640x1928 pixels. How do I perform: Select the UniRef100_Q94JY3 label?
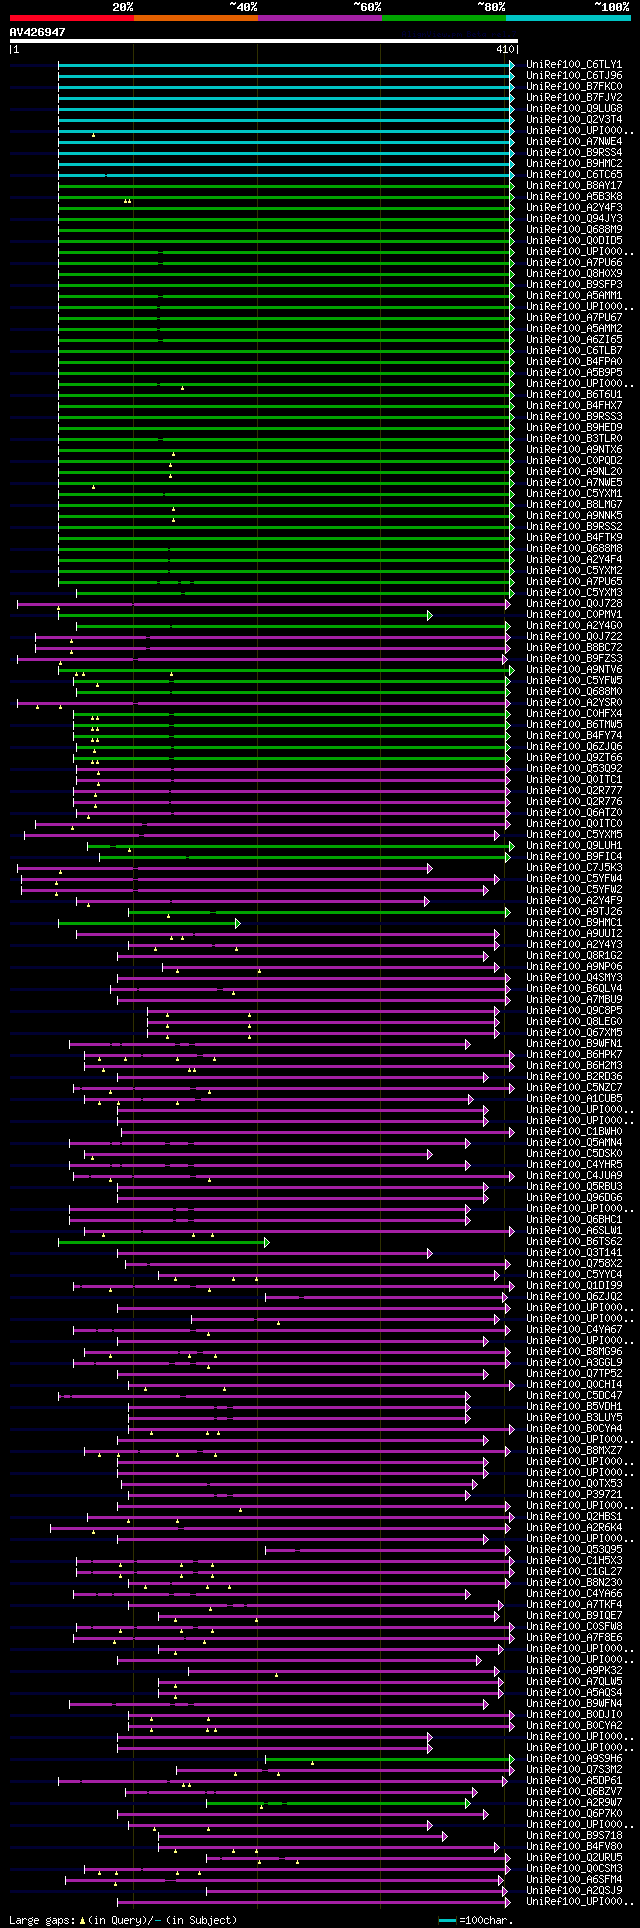(574, 218)
